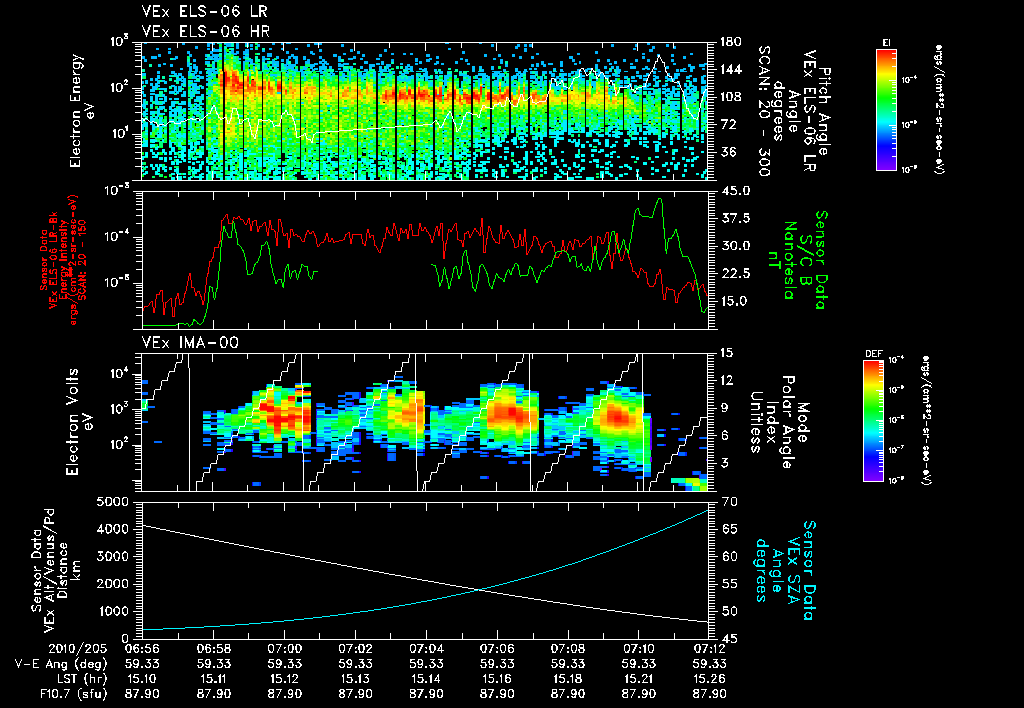The width and height of the screenshot is (1024, 708).
Task: Click the 180 pitch angle tick label
Action: (730, 42)
